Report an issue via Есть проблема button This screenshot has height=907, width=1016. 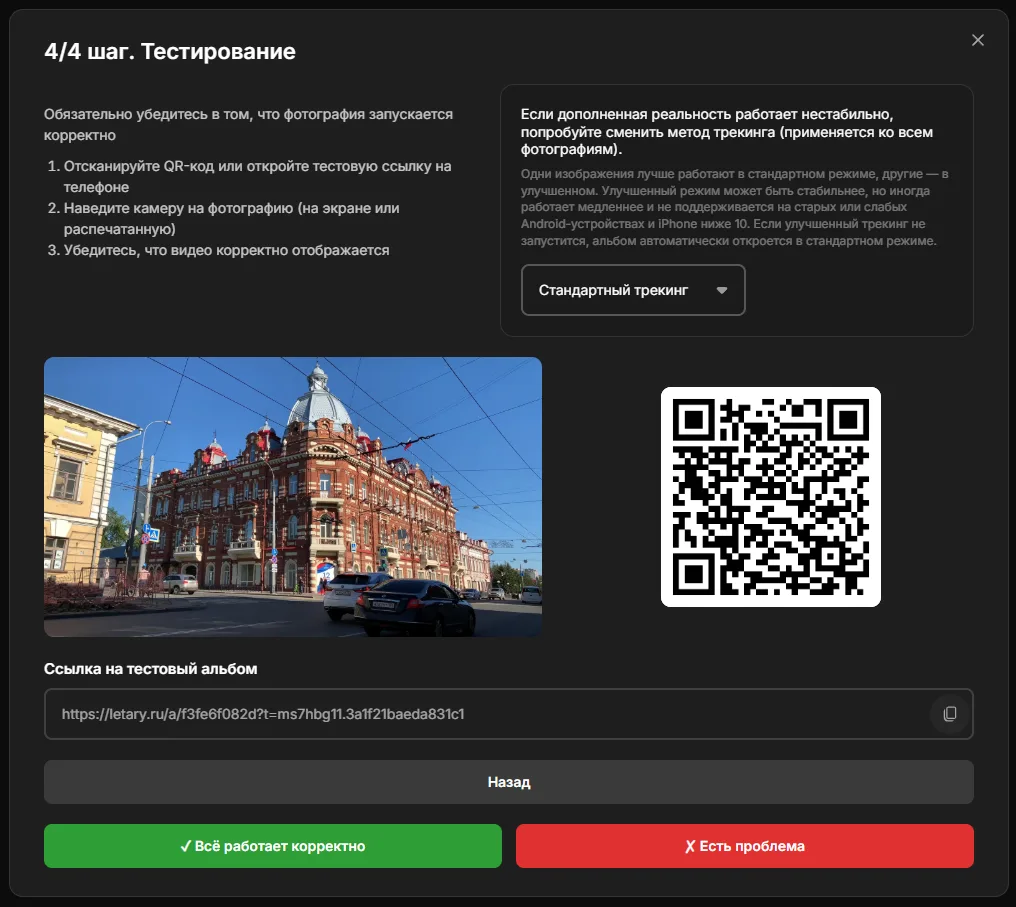coord(745,846)
